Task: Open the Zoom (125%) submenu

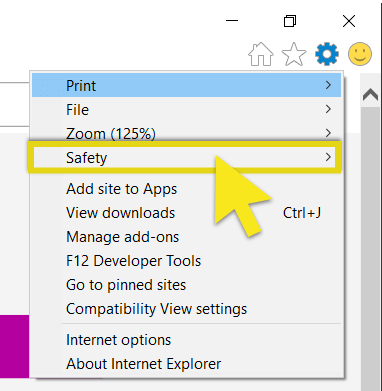Action: click(x=186, y=133)
